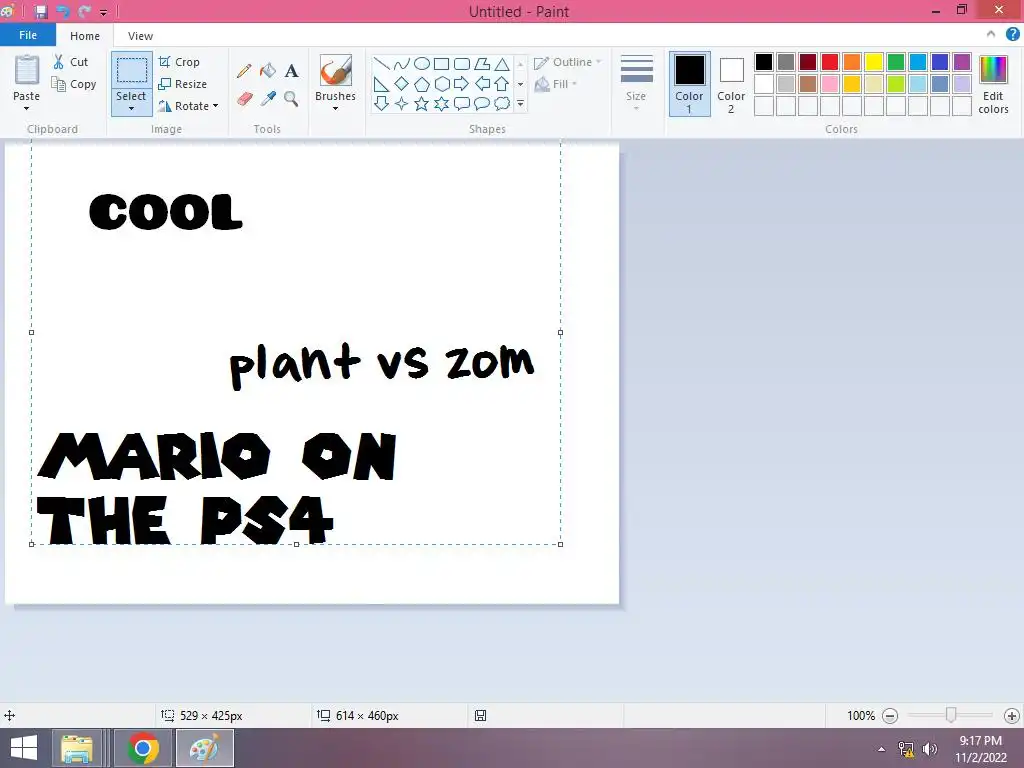Open Customize Quick Access Toolbar arrow
Image resolution: width=1024 pixels, height=768 pixels.
tap(103, 12)
